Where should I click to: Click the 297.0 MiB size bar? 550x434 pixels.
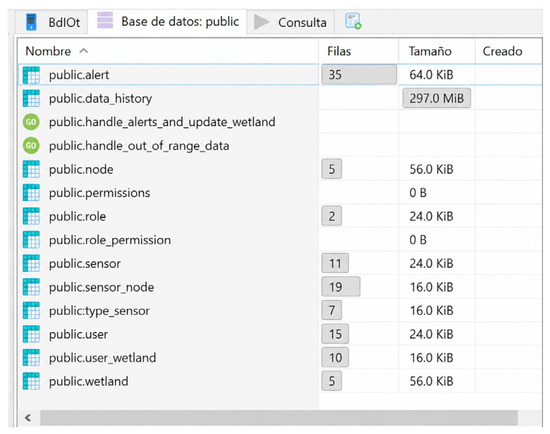point(437,98)
